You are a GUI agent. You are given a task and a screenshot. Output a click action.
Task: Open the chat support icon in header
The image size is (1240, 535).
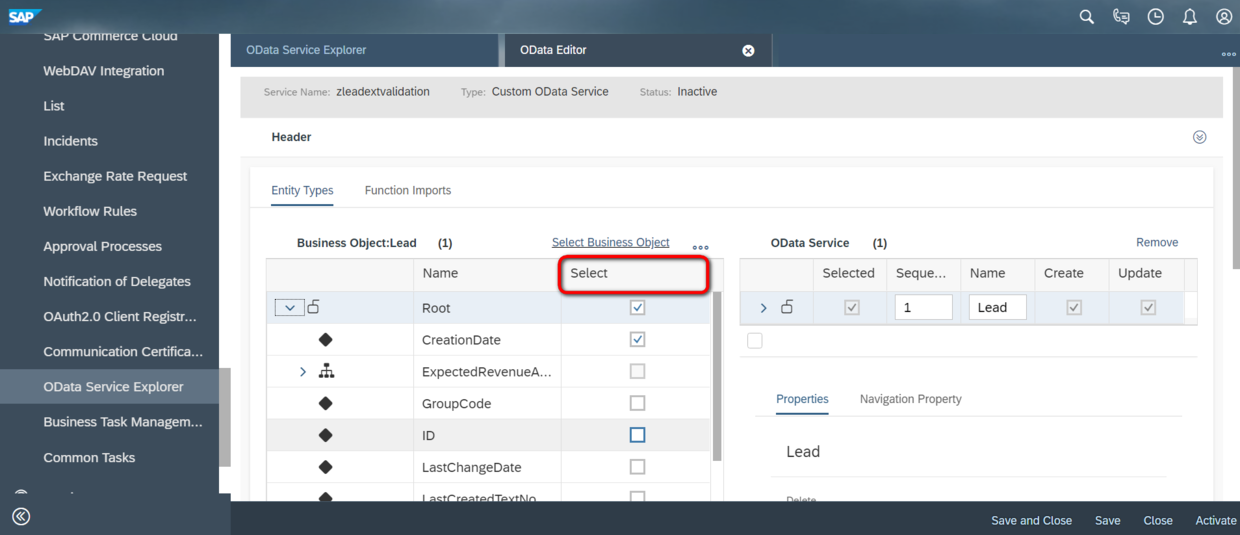pyautogui.click(x=1121, y=17)
